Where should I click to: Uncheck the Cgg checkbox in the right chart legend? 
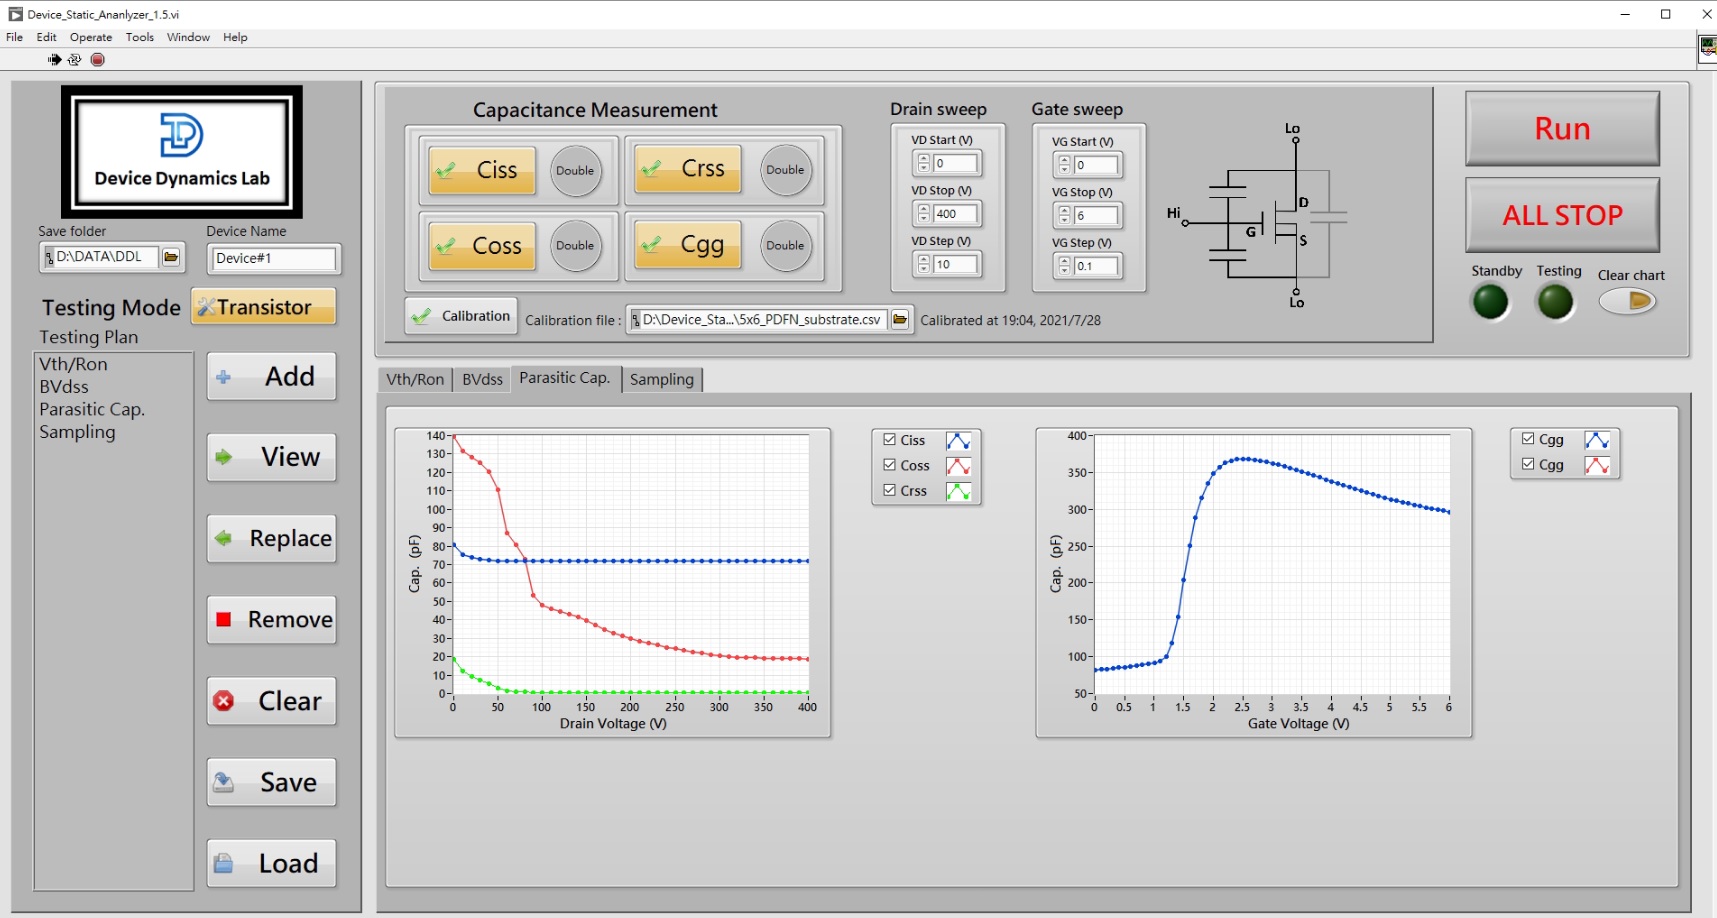click(1527, 464)
